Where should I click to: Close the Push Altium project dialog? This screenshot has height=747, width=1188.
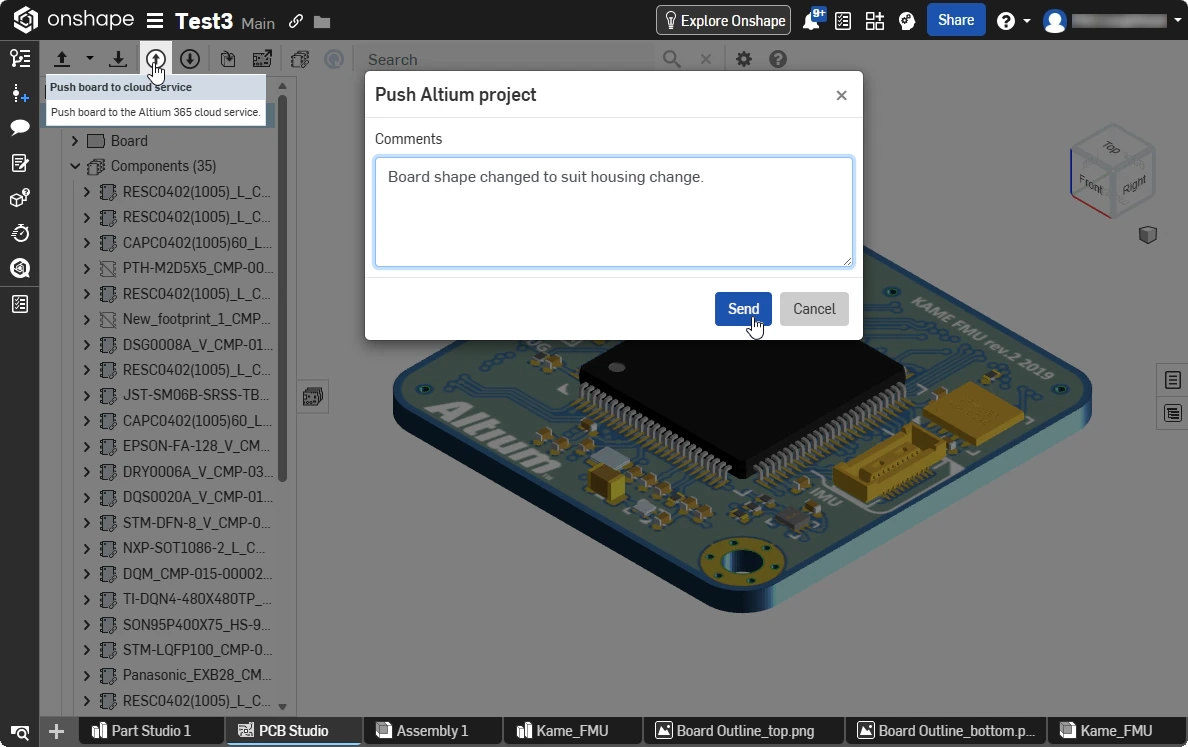point(841,95)
